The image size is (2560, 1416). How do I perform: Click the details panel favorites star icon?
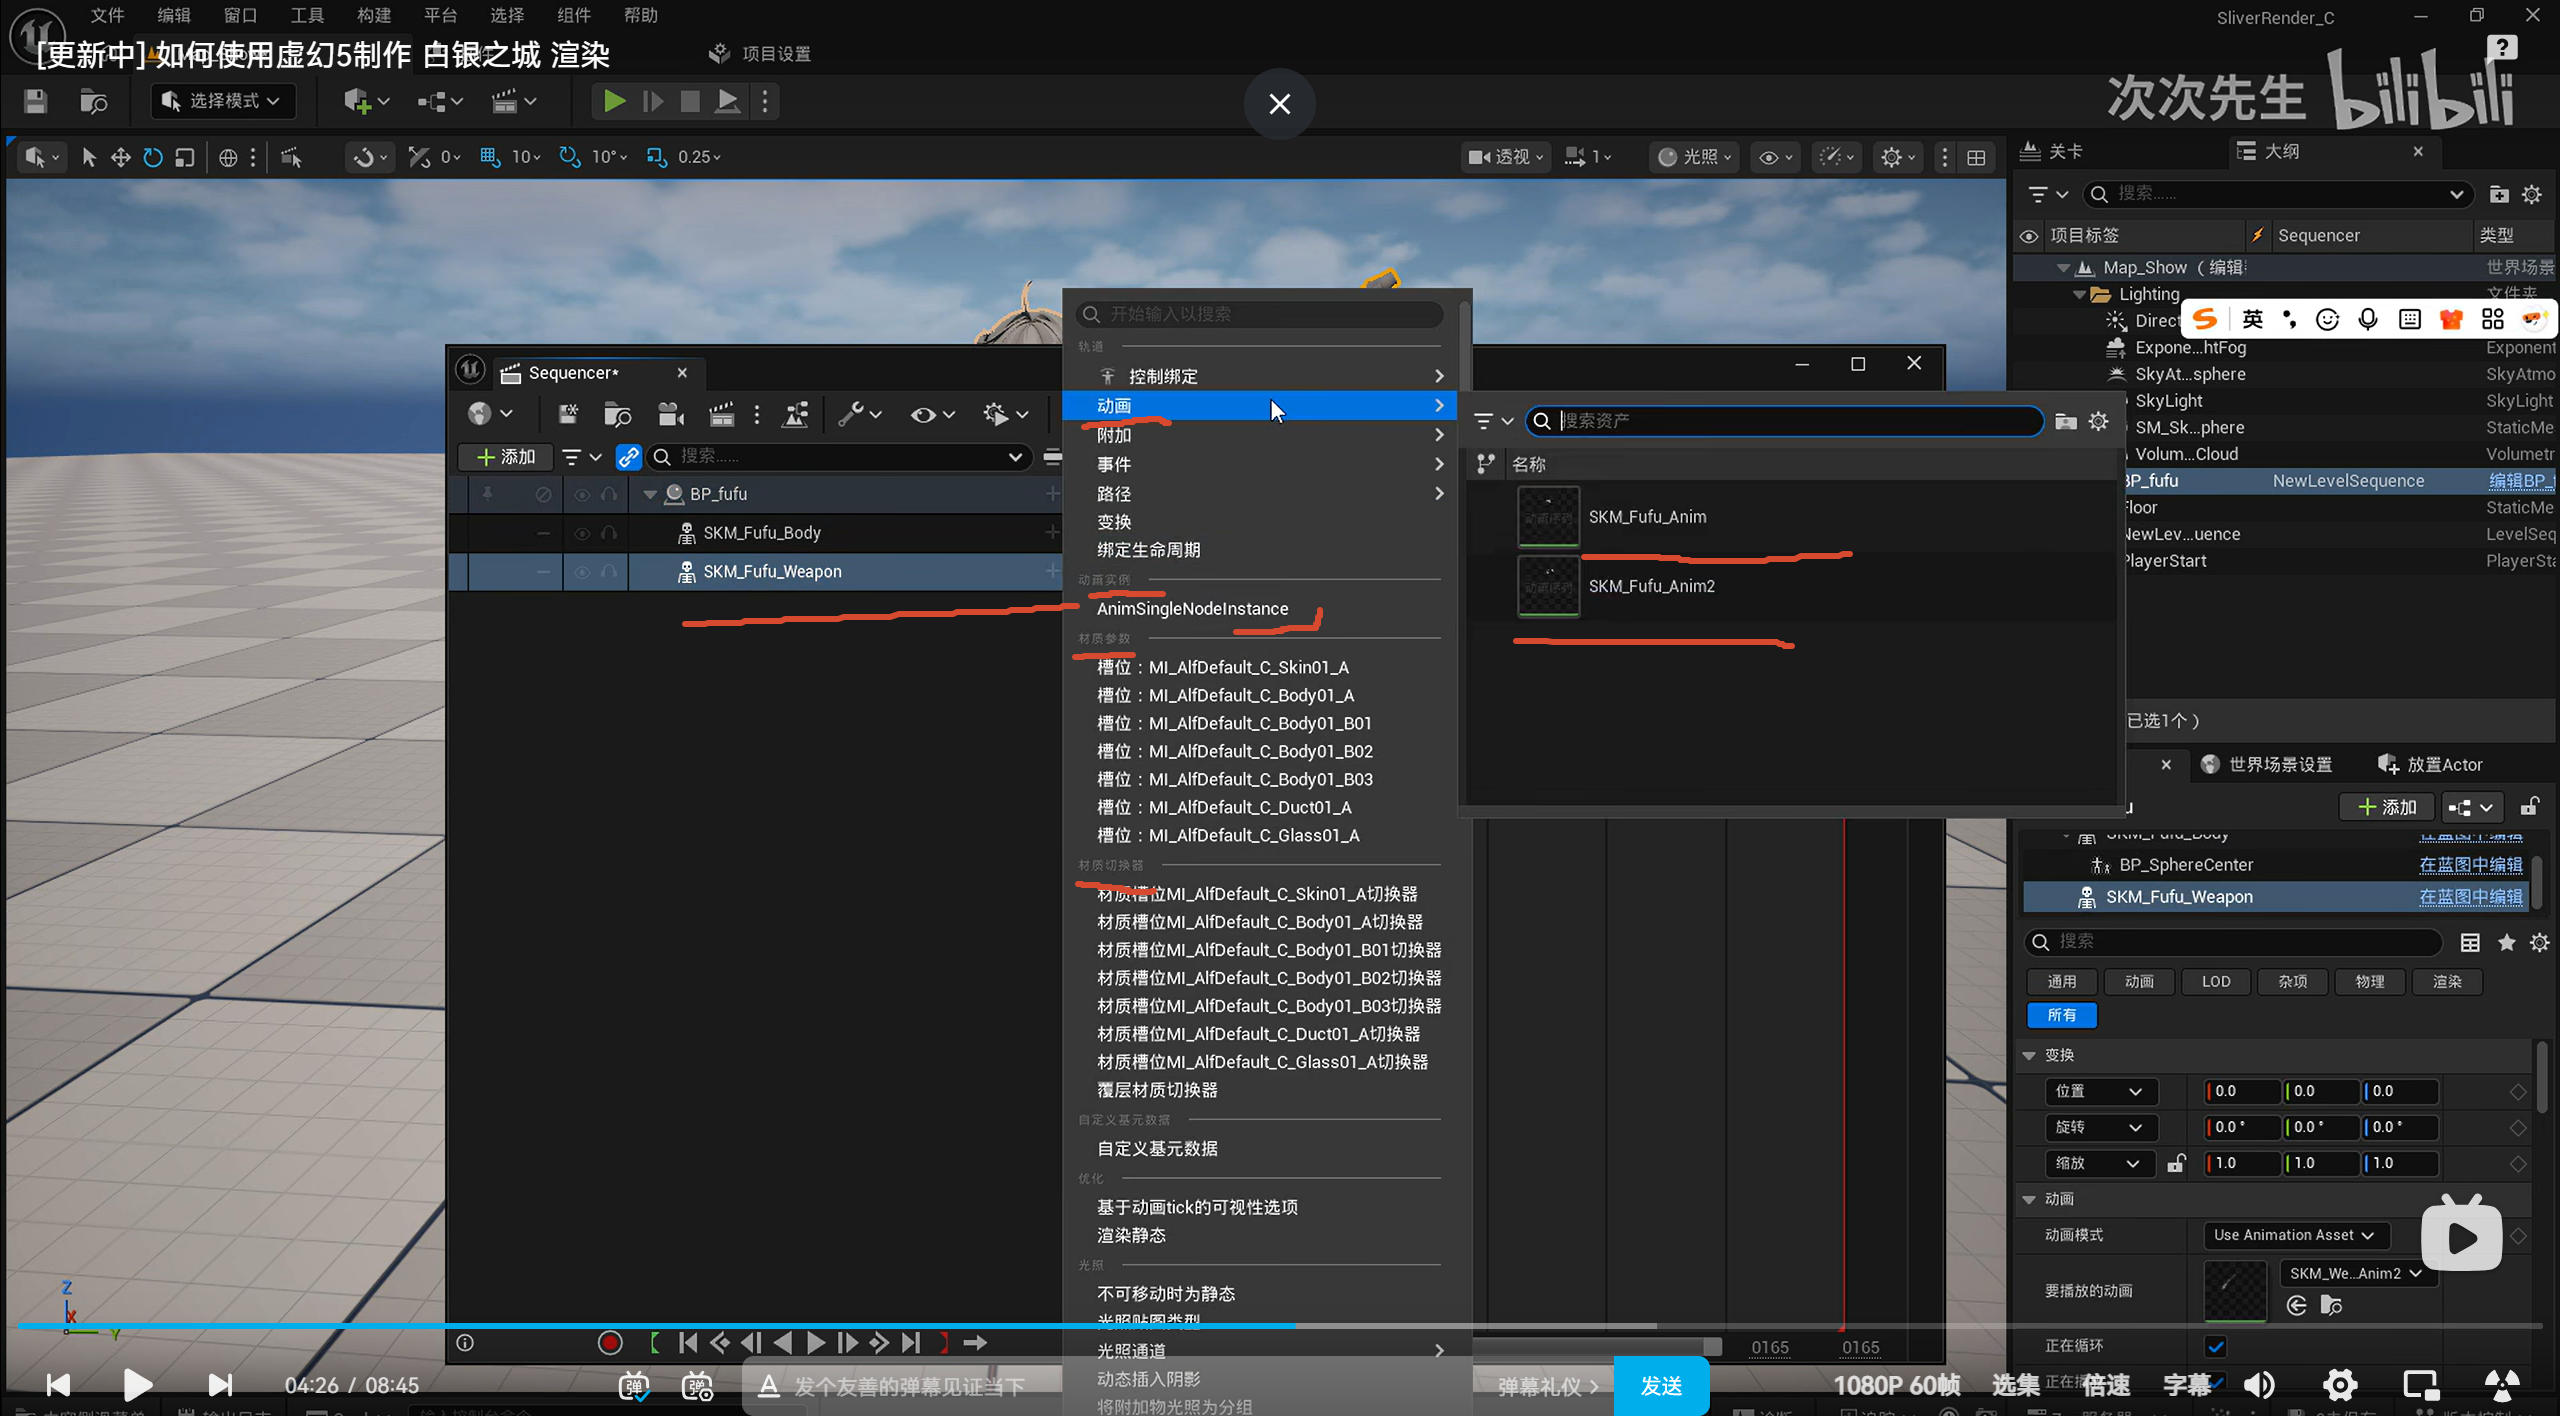(2507, 942)
